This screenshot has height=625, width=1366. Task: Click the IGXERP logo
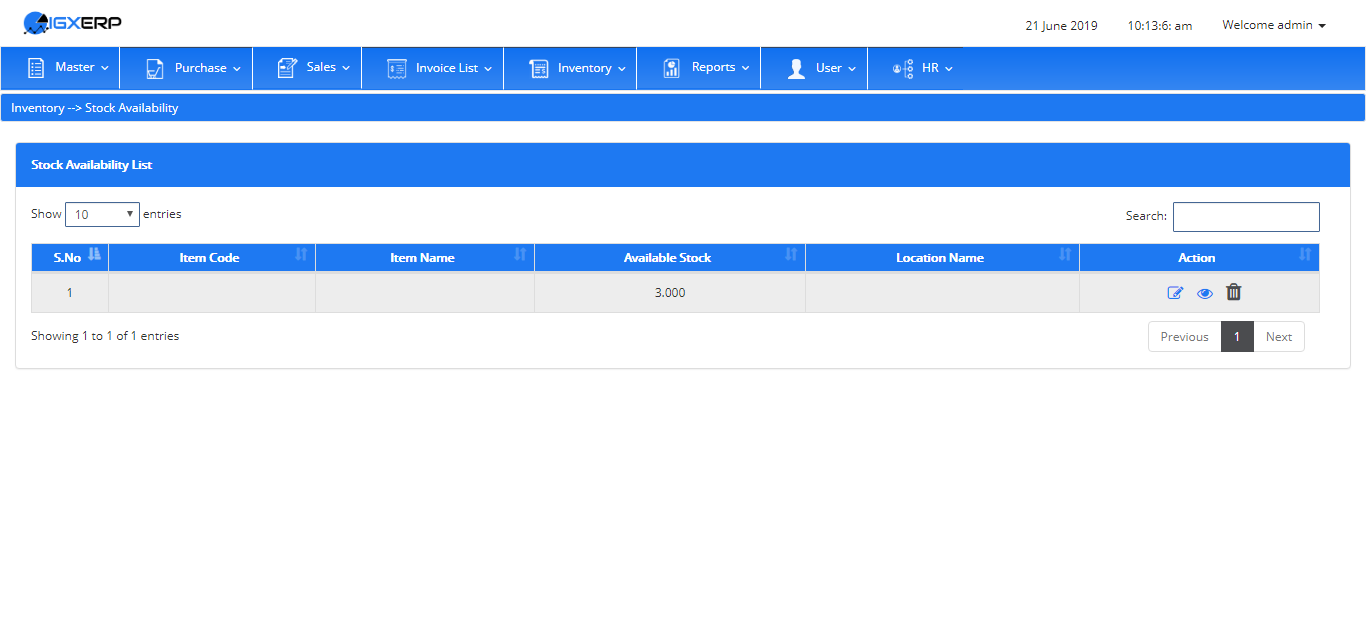point(73,22)
